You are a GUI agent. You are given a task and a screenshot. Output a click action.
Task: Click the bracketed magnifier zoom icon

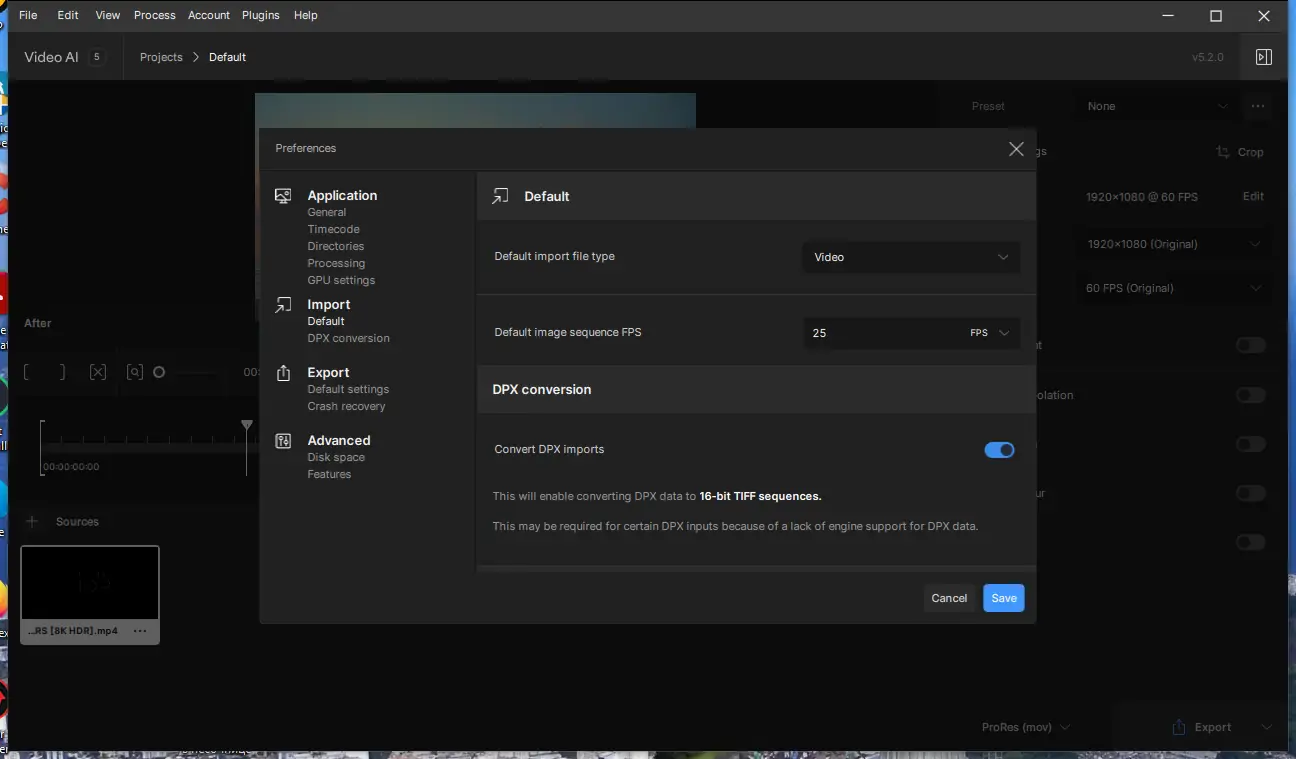point(135,372)
